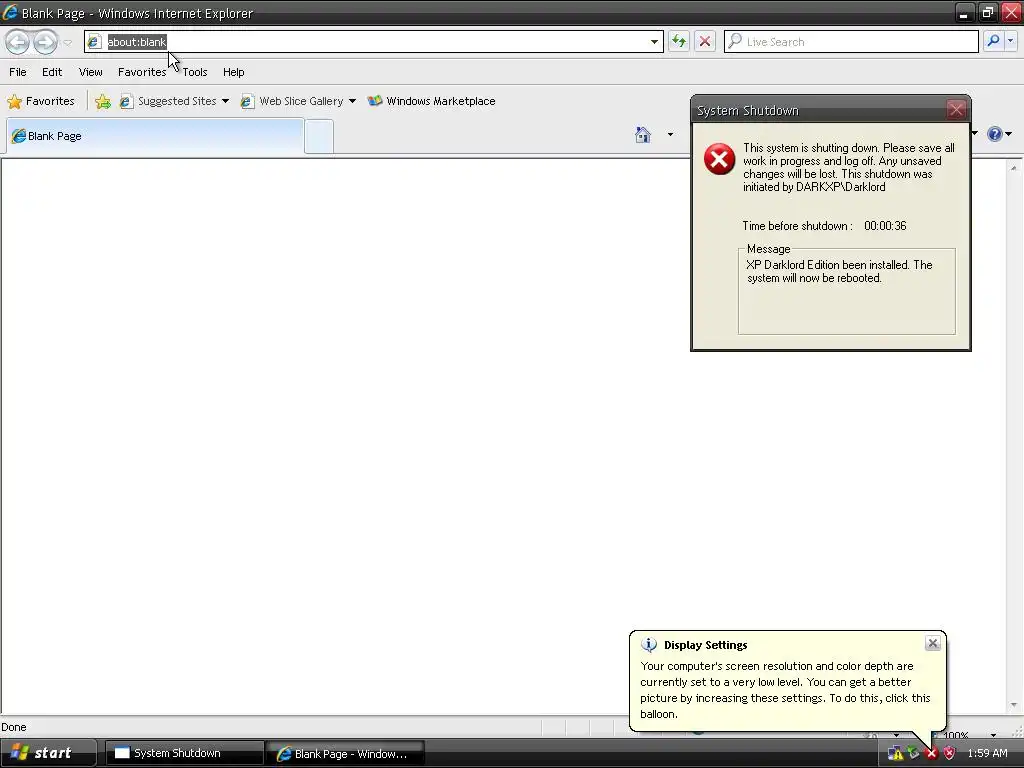Click the shutdown countdown 00:00:36

[x=885, y=226]
